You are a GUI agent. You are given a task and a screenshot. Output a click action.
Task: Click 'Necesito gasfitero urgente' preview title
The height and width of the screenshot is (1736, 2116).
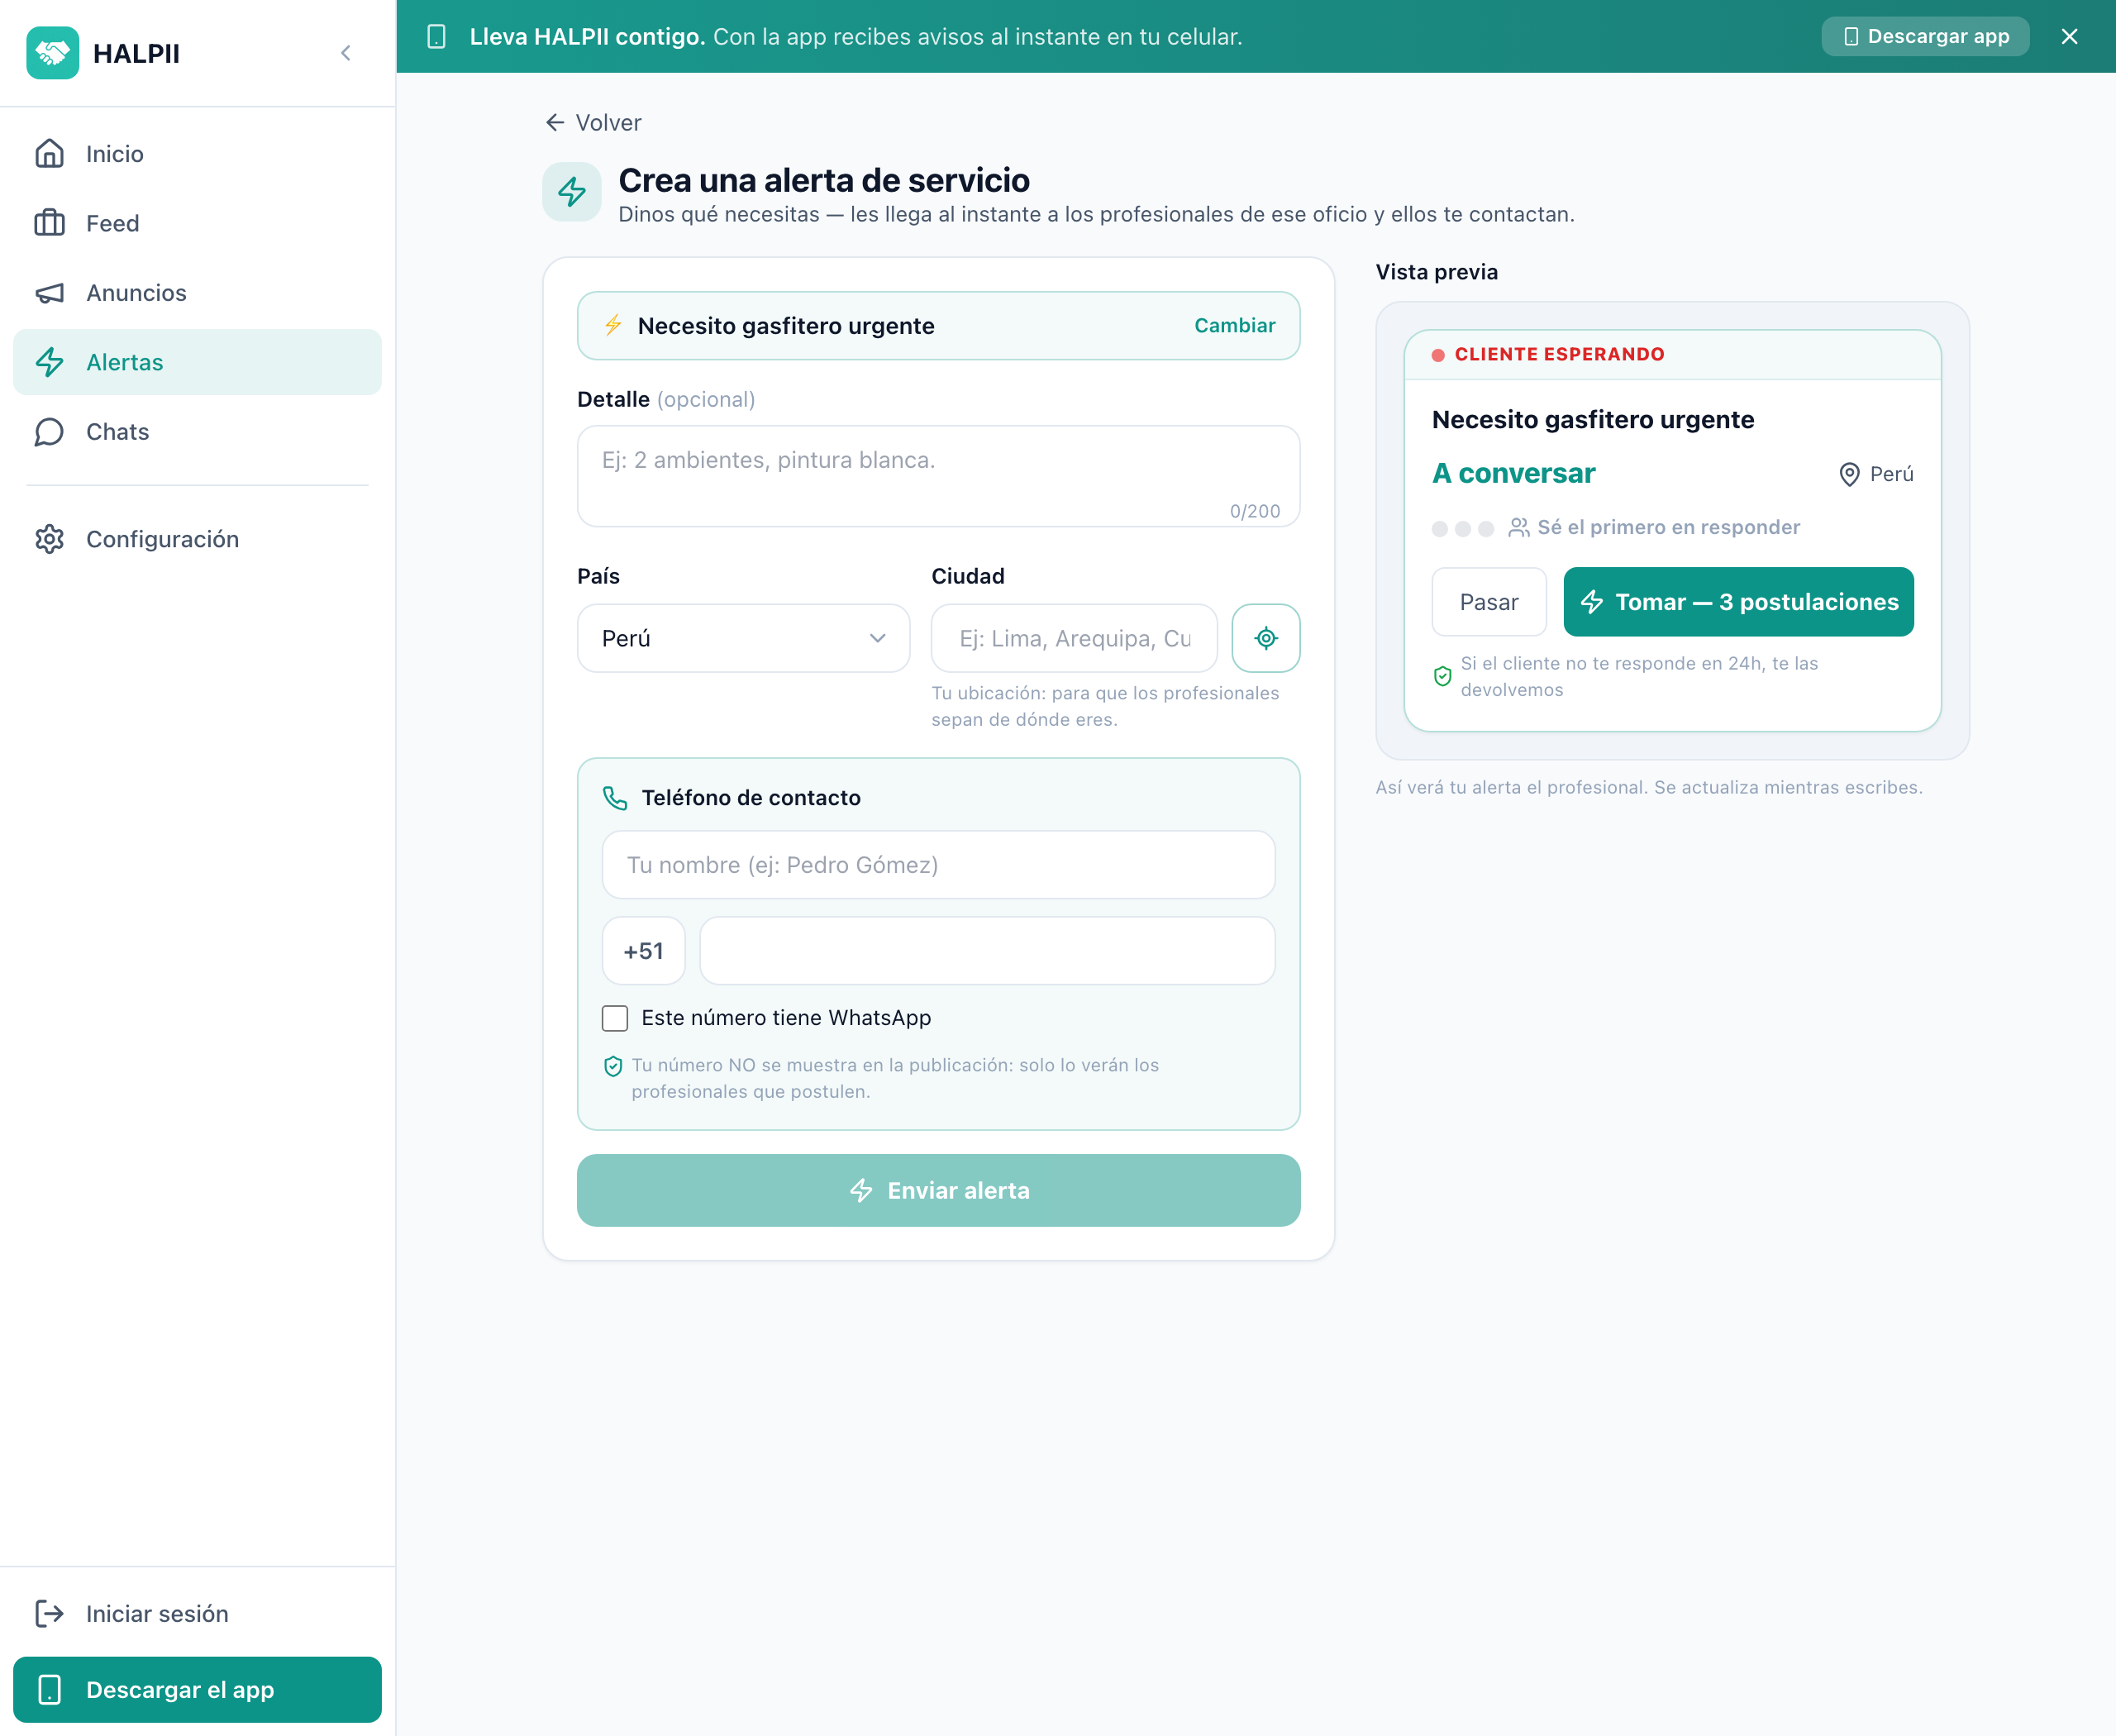click(1593, 420)
